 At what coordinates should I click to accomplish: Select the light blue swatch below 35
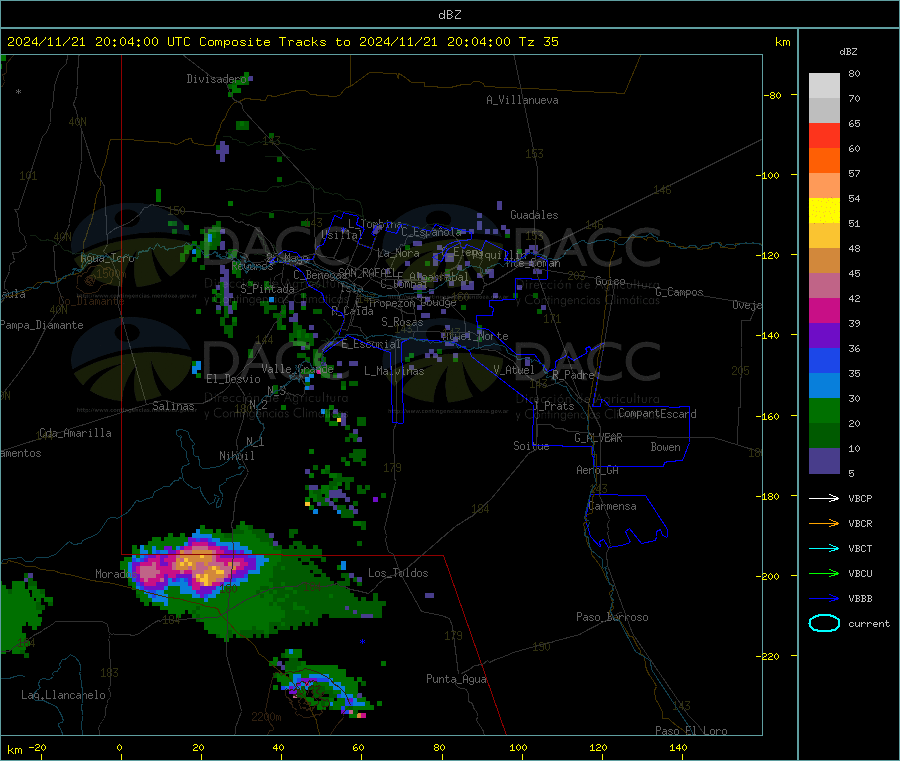tap(824, 386)
